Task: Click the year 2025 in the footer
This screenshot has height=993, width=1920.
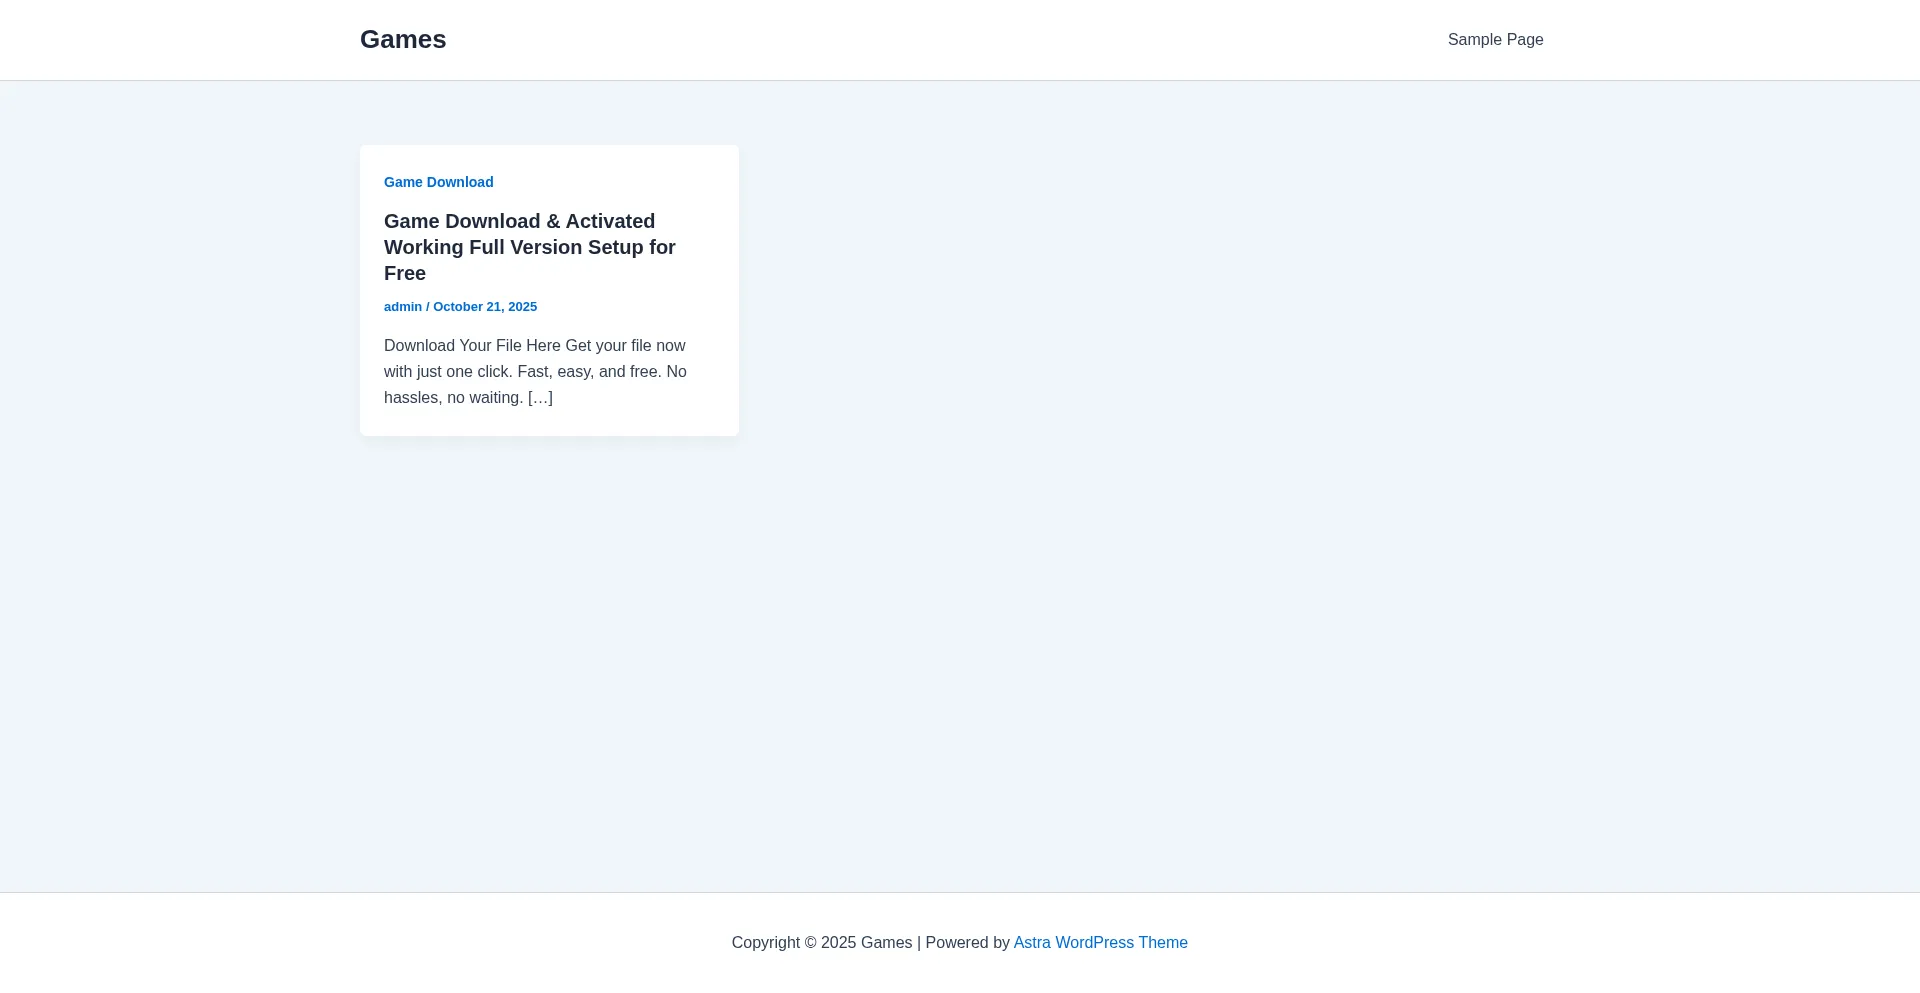Action: [x=838, y=943]
